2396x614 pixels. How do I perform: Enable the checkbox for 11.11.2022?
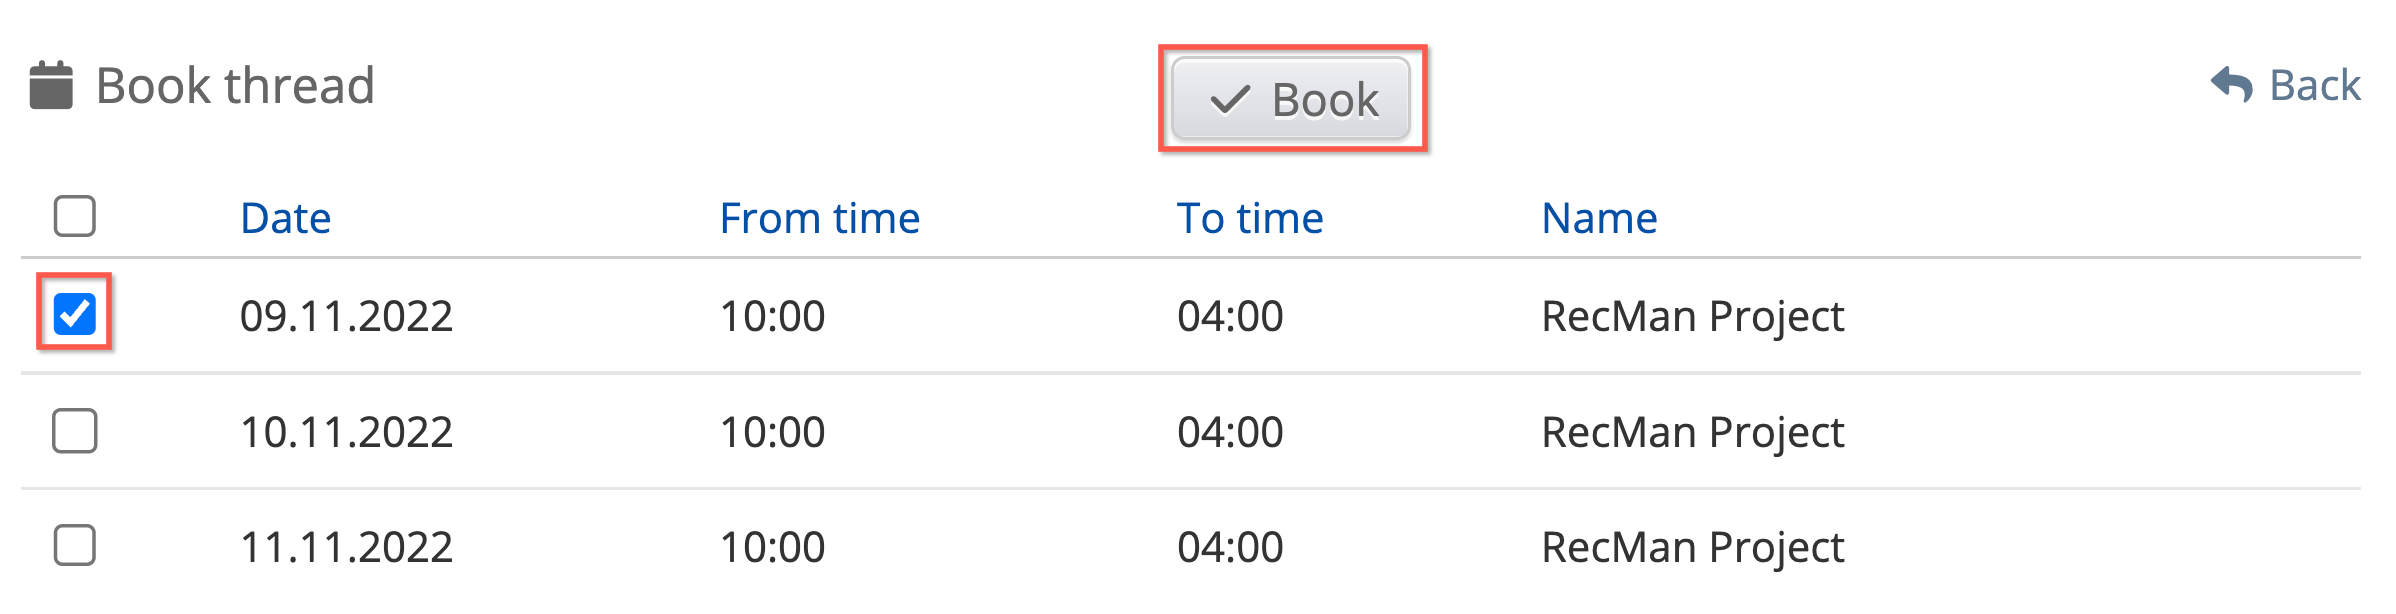[75, 546]
